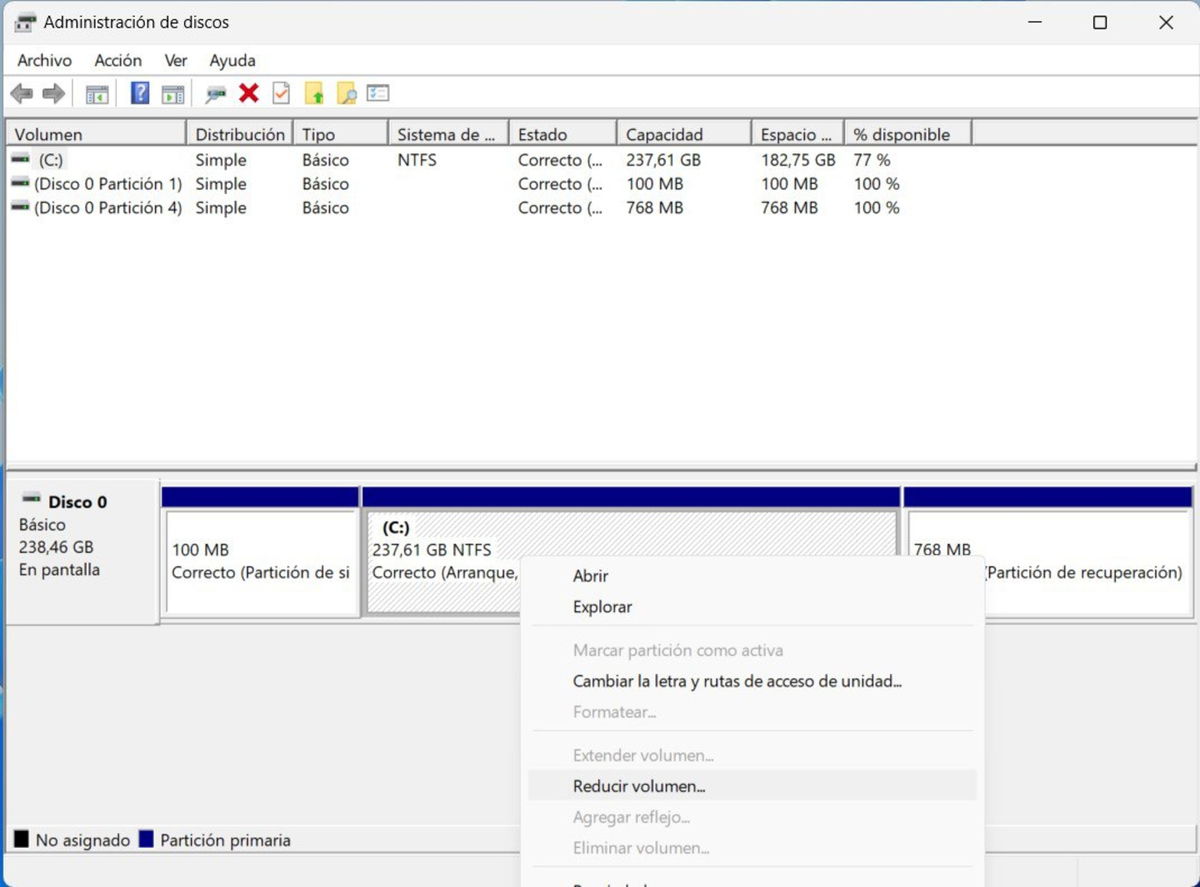The width and height of the screenshot is (1200, 887).
Task: Open the Ver menu
Action: (176, 60)
